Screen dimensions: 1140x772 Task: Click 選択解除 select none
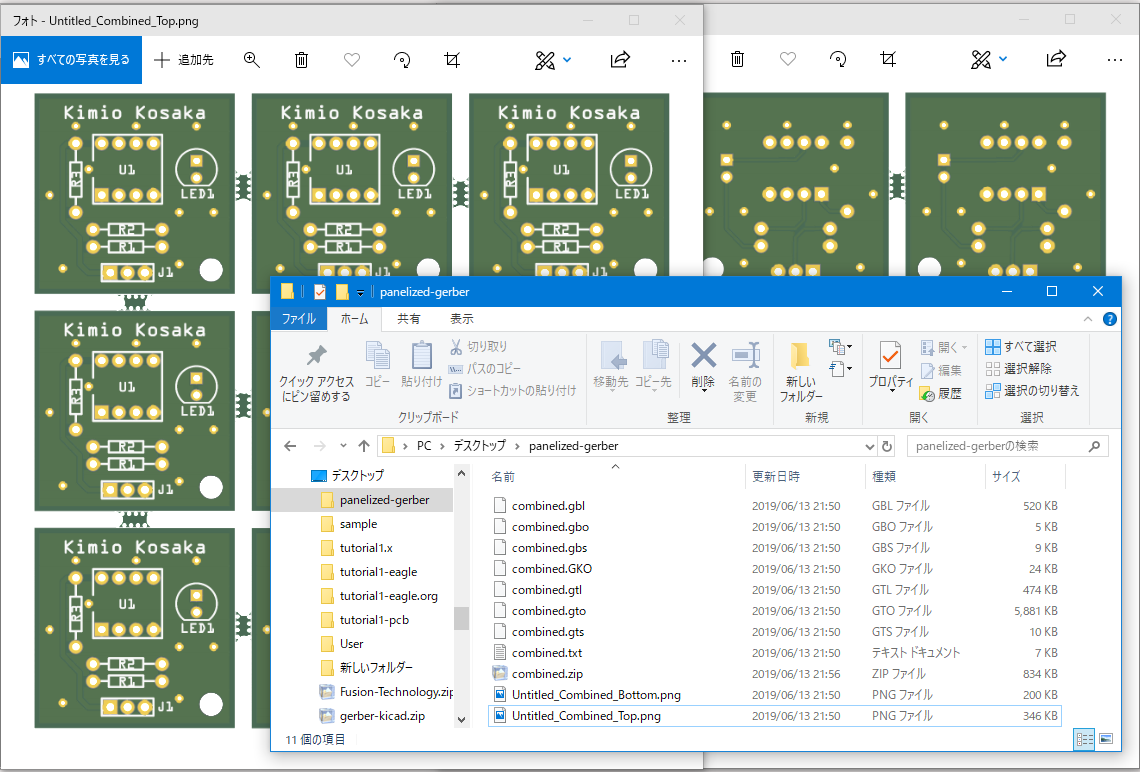click(x=1019, y=369)
